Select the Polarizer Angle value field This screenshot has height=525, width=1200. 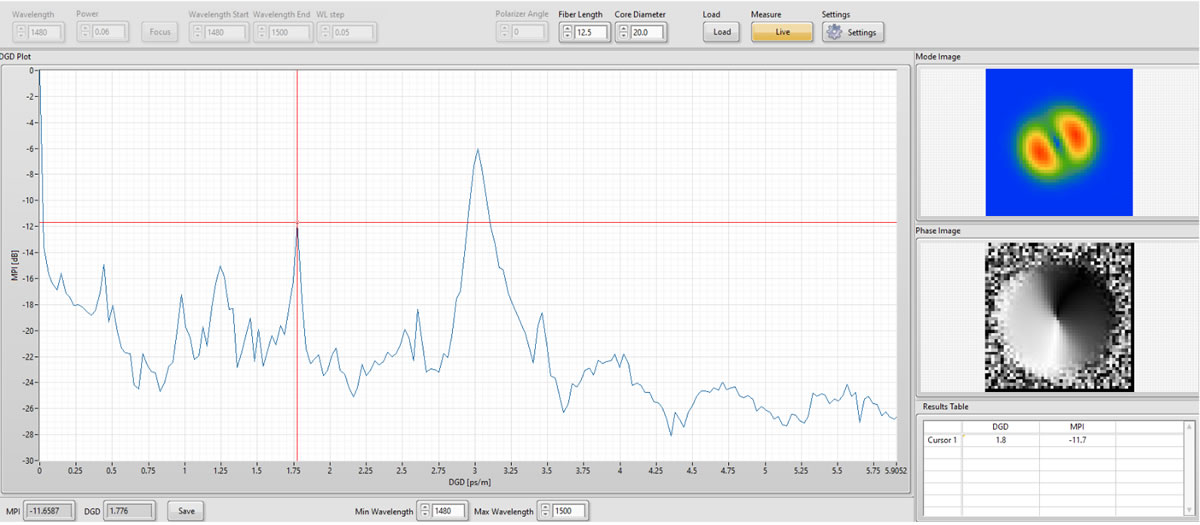click(528, 32)
